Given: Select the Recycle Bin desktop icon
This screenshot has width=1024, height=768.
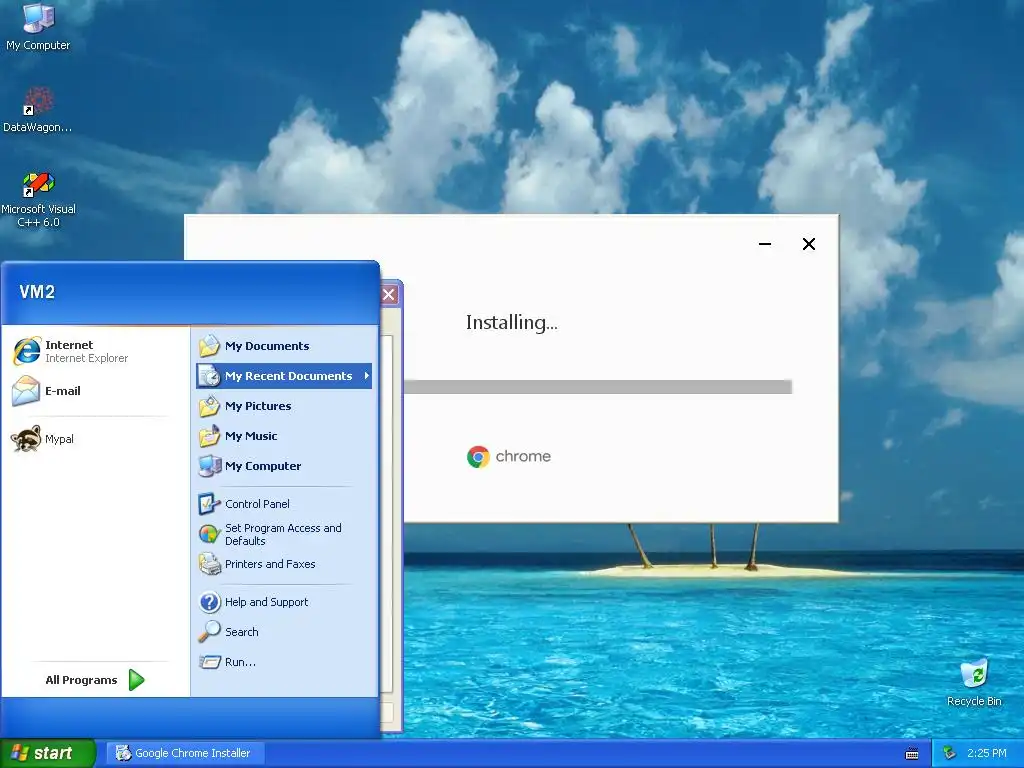Looking at the screenshot, I should 974,675.
